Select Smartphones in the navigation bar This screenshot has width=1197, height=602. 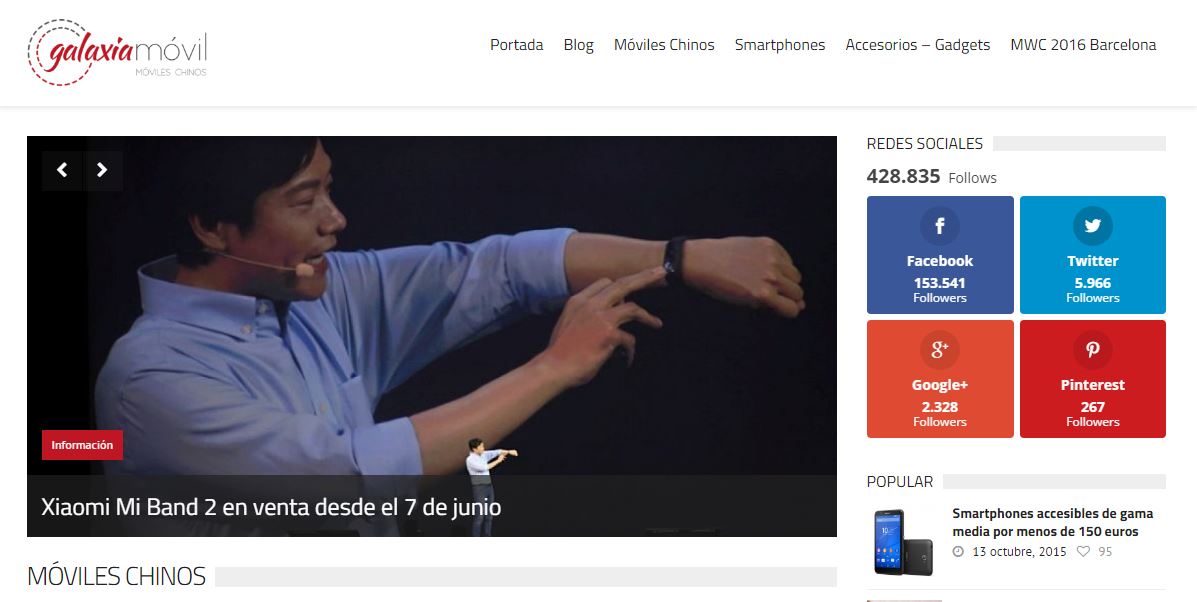coord(780,45)
